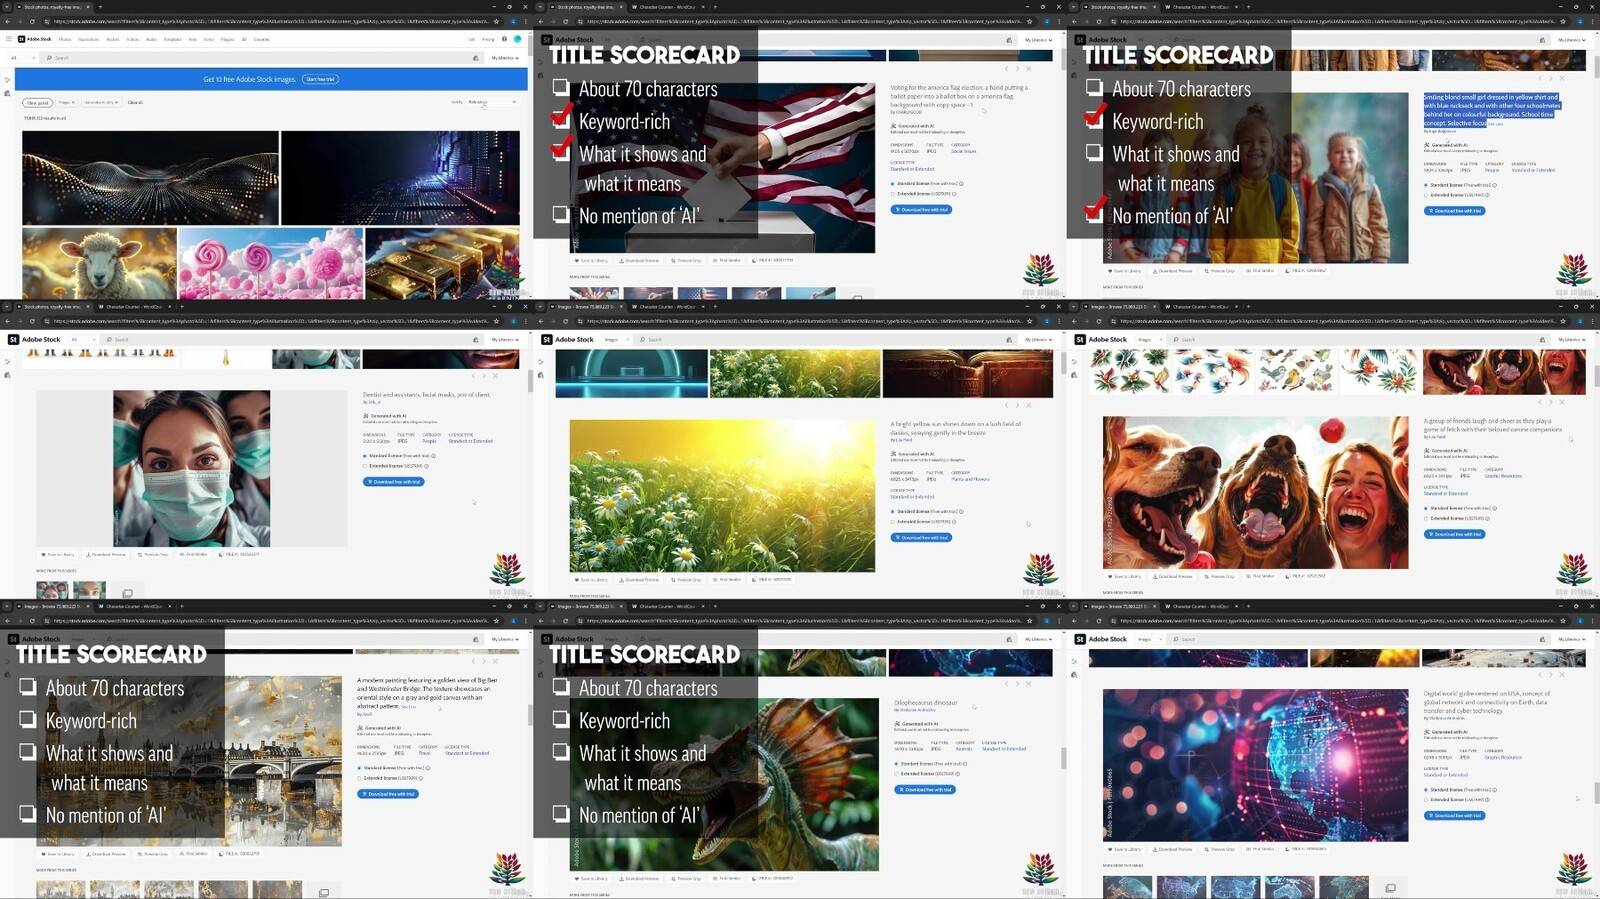Open a new tab in the digital globe browser window
Screen dimensions: 1600x899
click(x=1248, y=606)
